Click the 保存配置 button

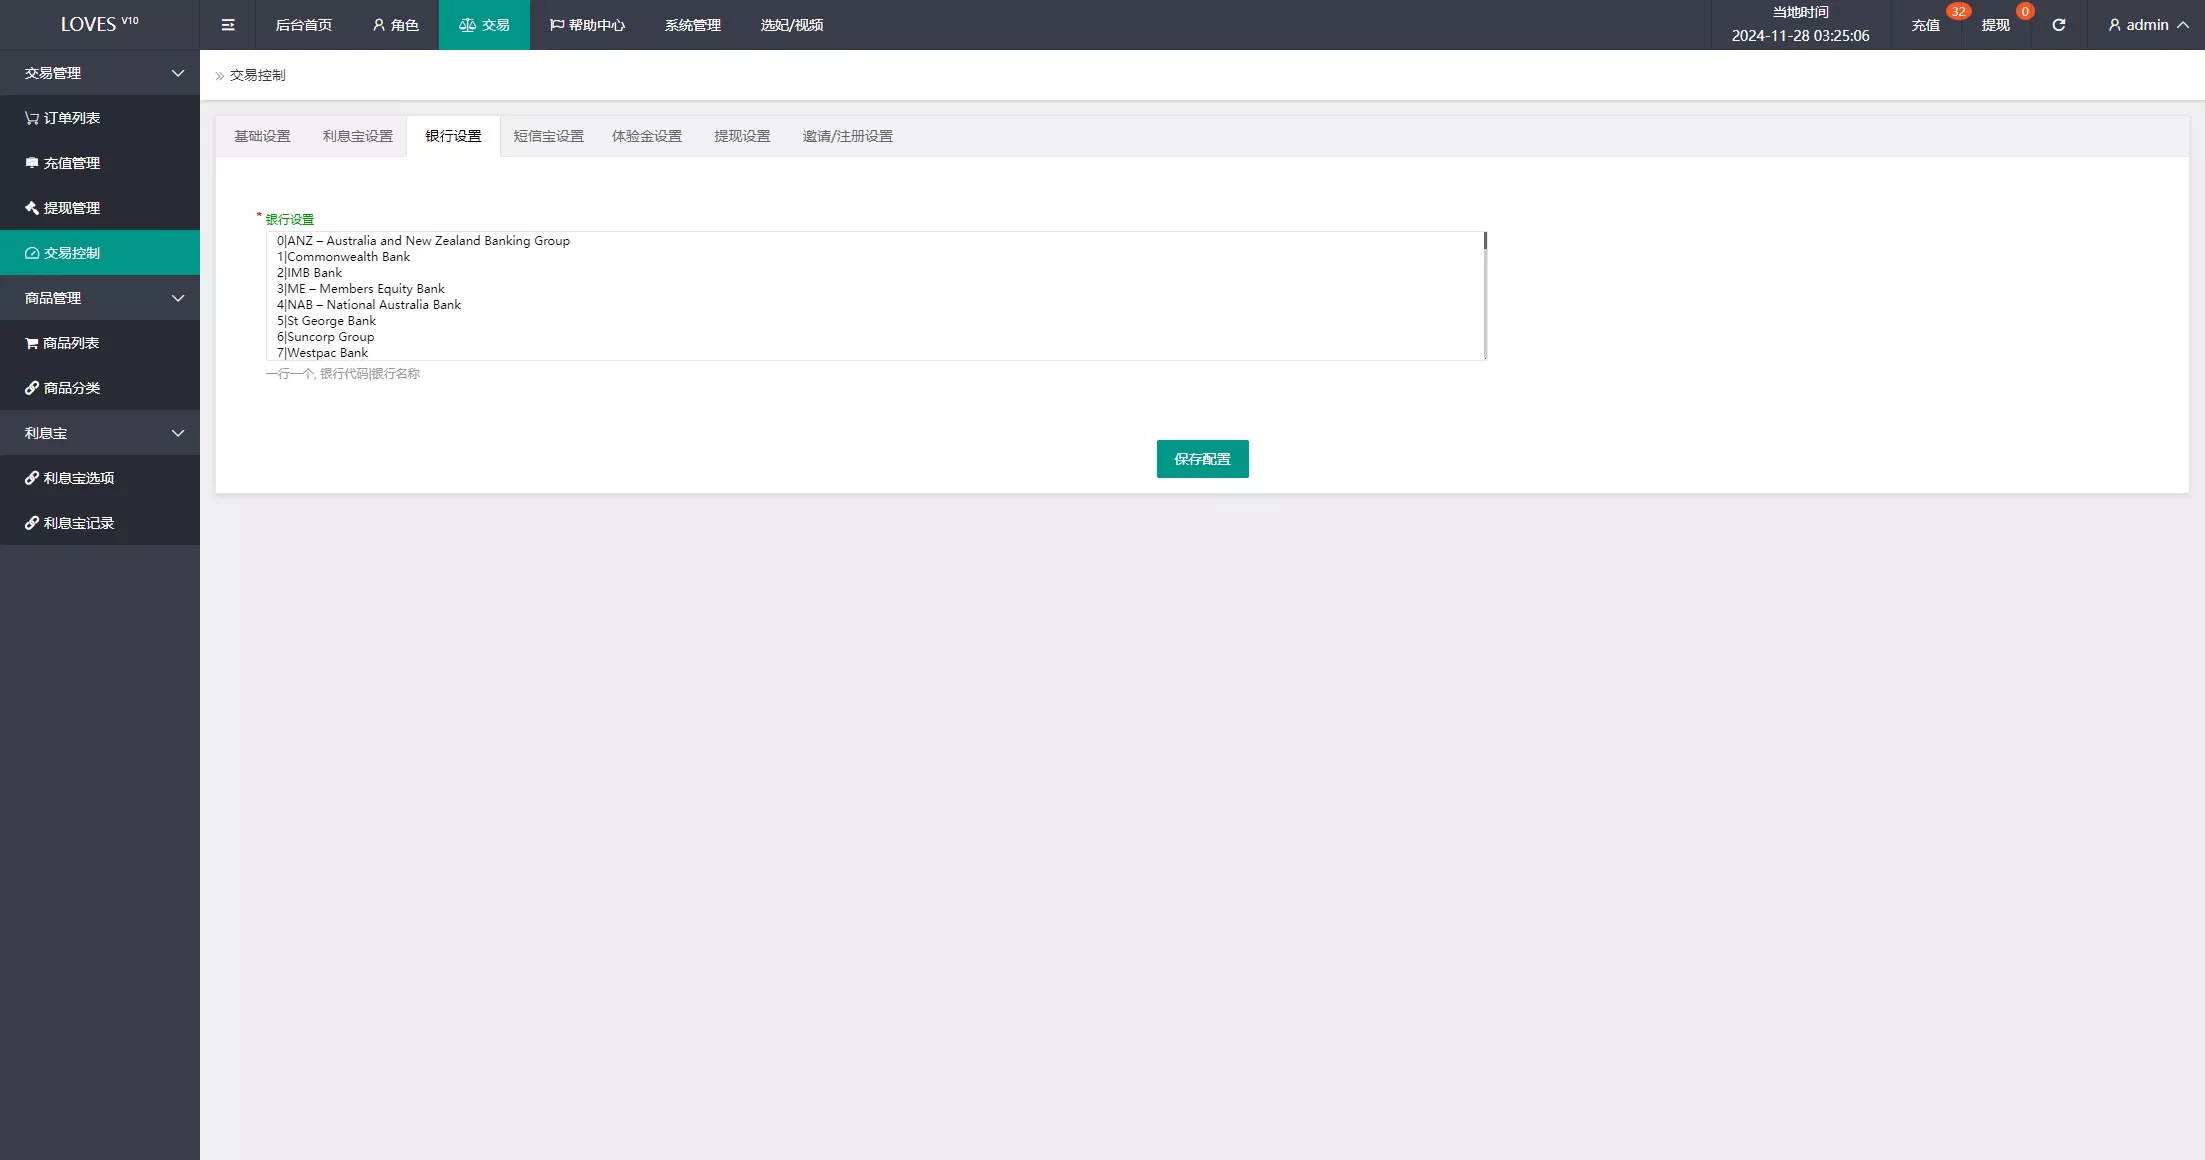pyautogui.click(x=1202, y=459)
